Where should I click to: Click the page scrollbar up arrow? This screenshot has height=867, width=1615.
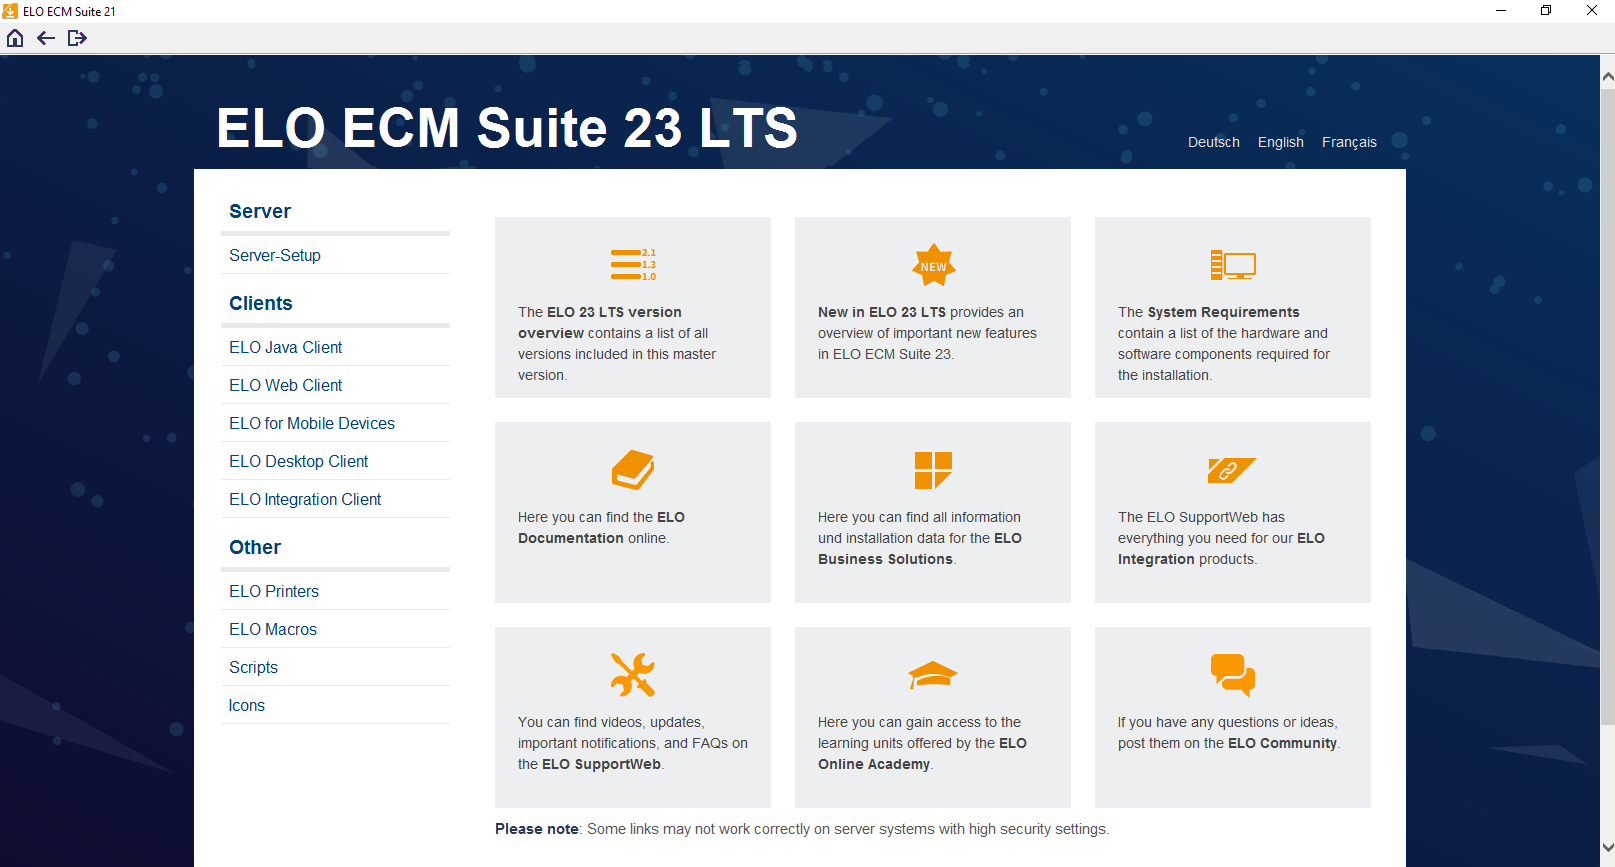(x=1607, y=76)
